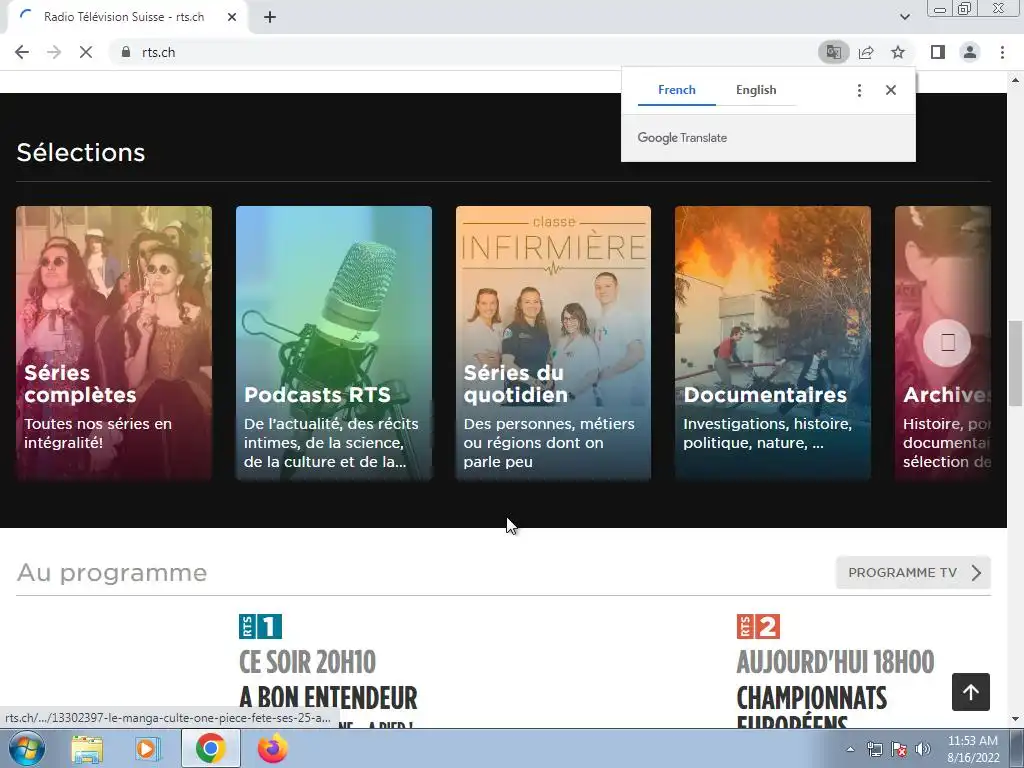Click the padlock site info icon
The image size is (1024, 768).
[126, 52]
